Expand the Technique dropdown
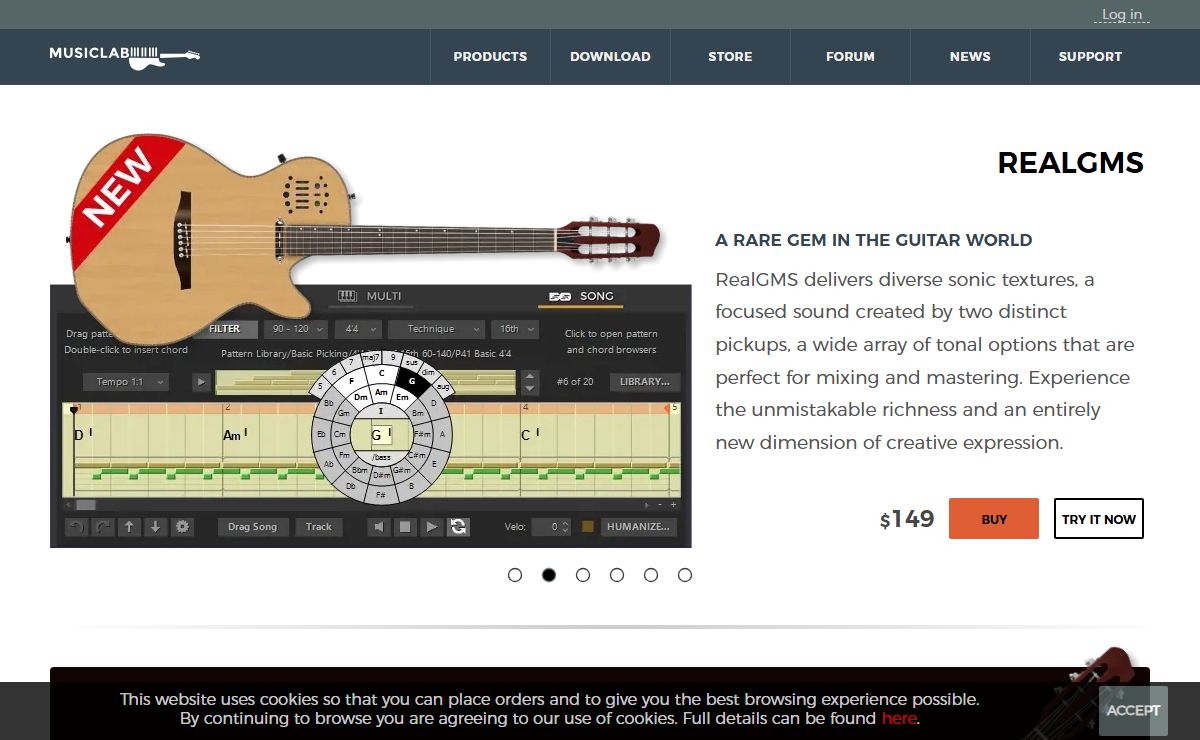1200x740 pixels. (x=436, y=329)
